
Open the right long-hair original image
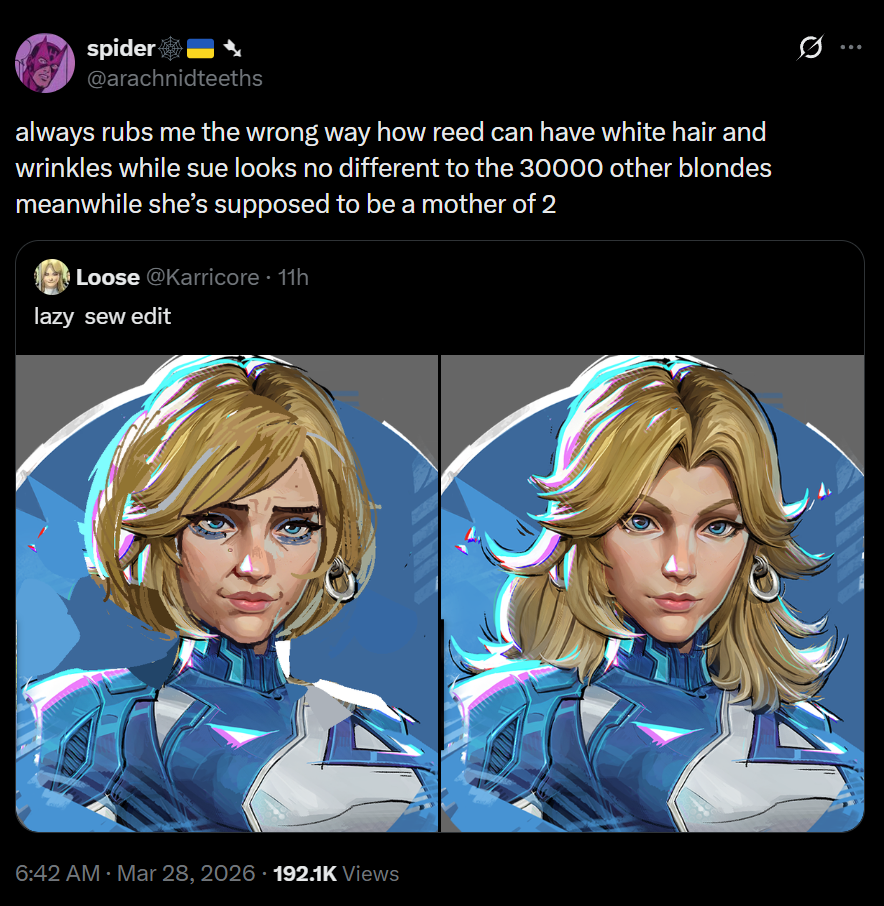pos(652,593)
